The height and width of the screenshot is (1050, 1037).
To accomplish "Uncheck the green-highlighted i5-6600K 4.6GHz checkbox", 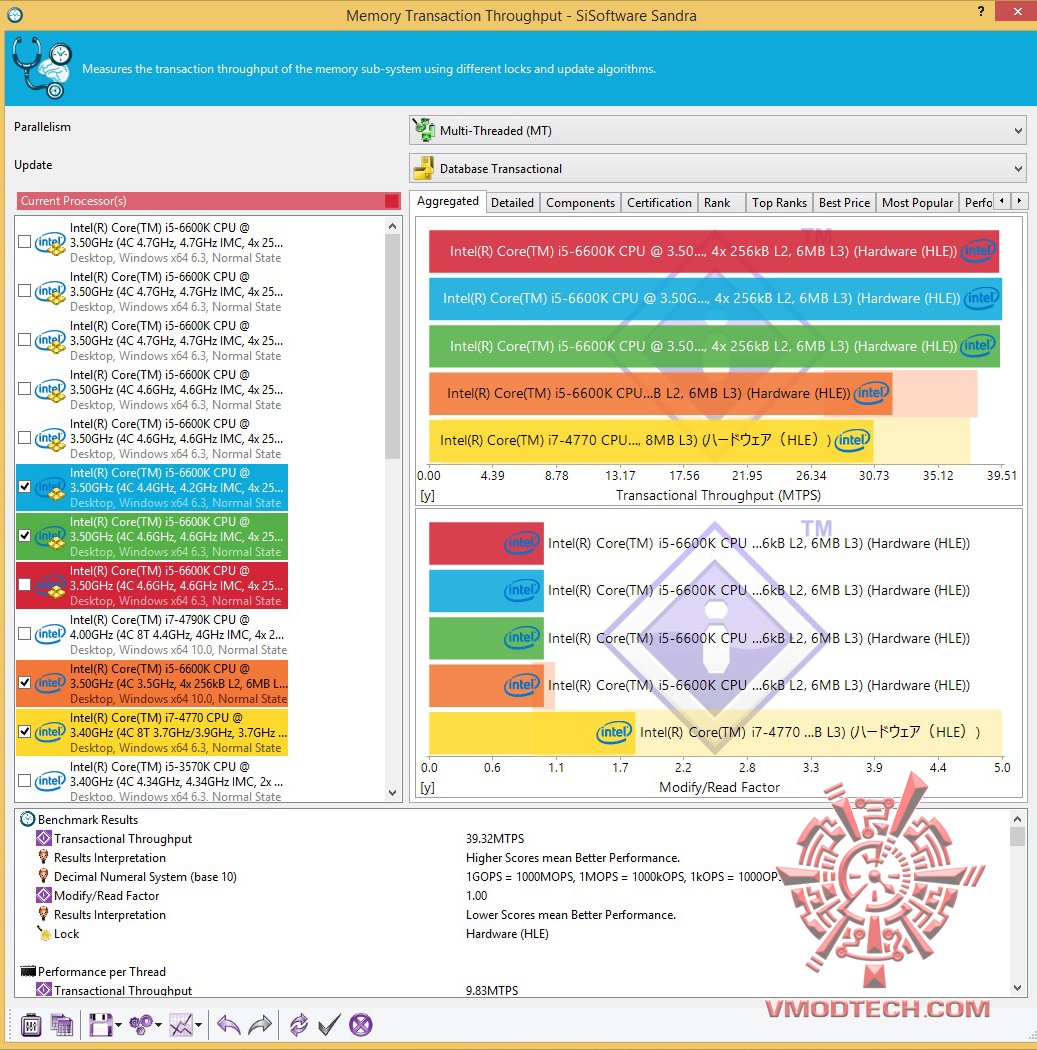I will pos(25,536).
